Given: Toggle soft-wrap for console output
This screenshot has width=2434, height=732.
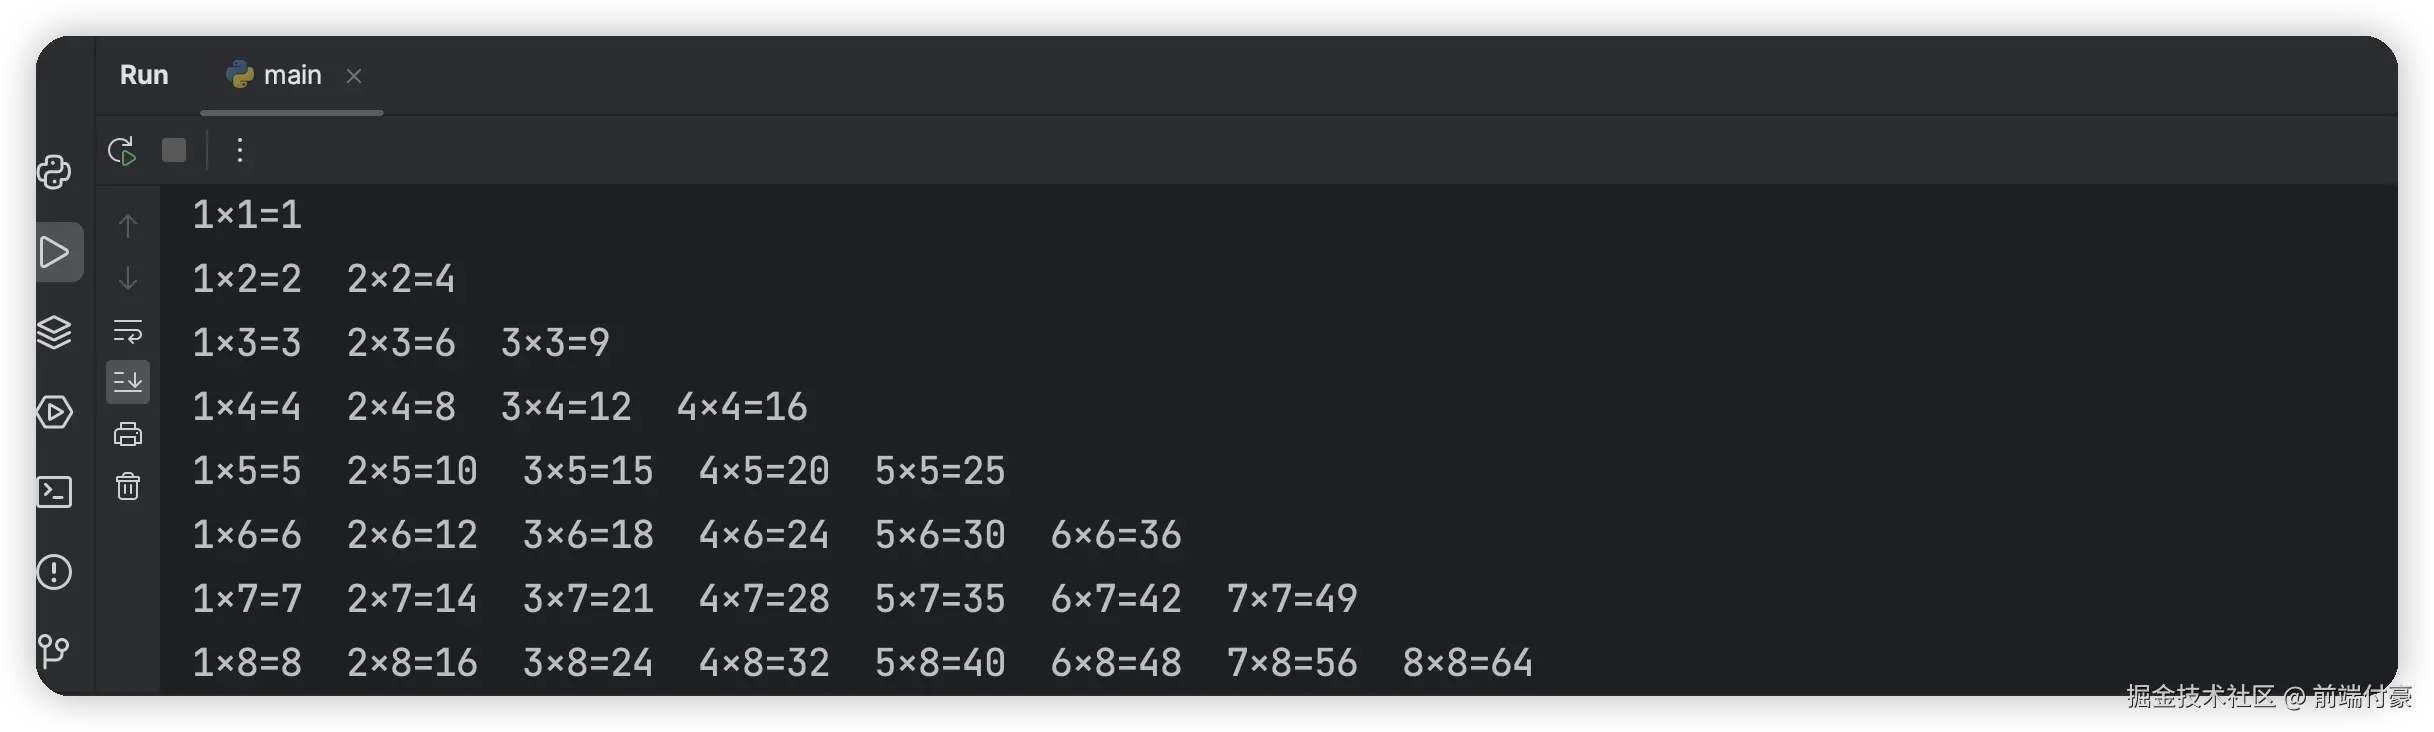Looking at the screenshot, I should 128,330.
